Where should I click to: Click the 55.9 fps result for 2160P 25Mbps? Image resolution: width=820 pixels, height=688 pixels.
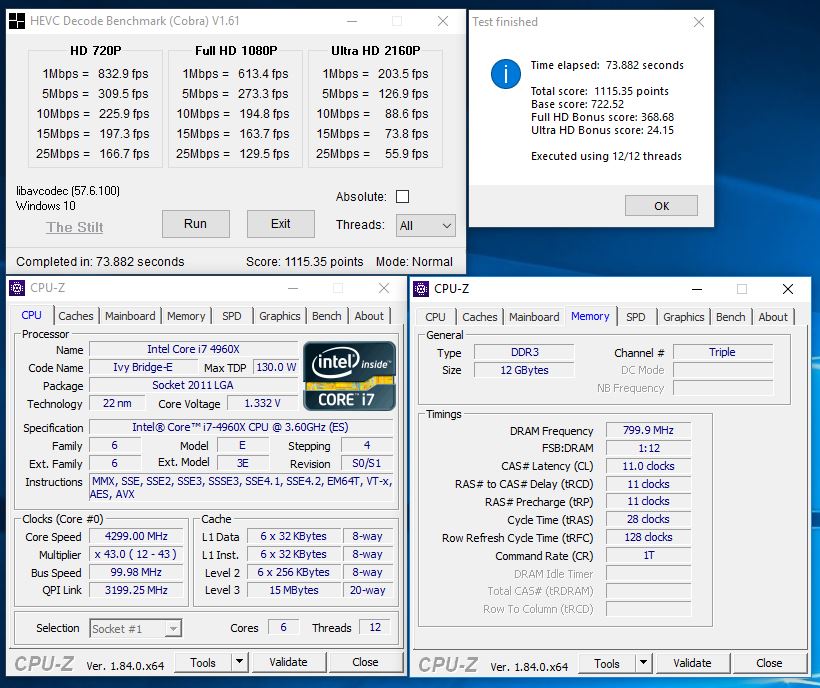[x=407, y=154]
